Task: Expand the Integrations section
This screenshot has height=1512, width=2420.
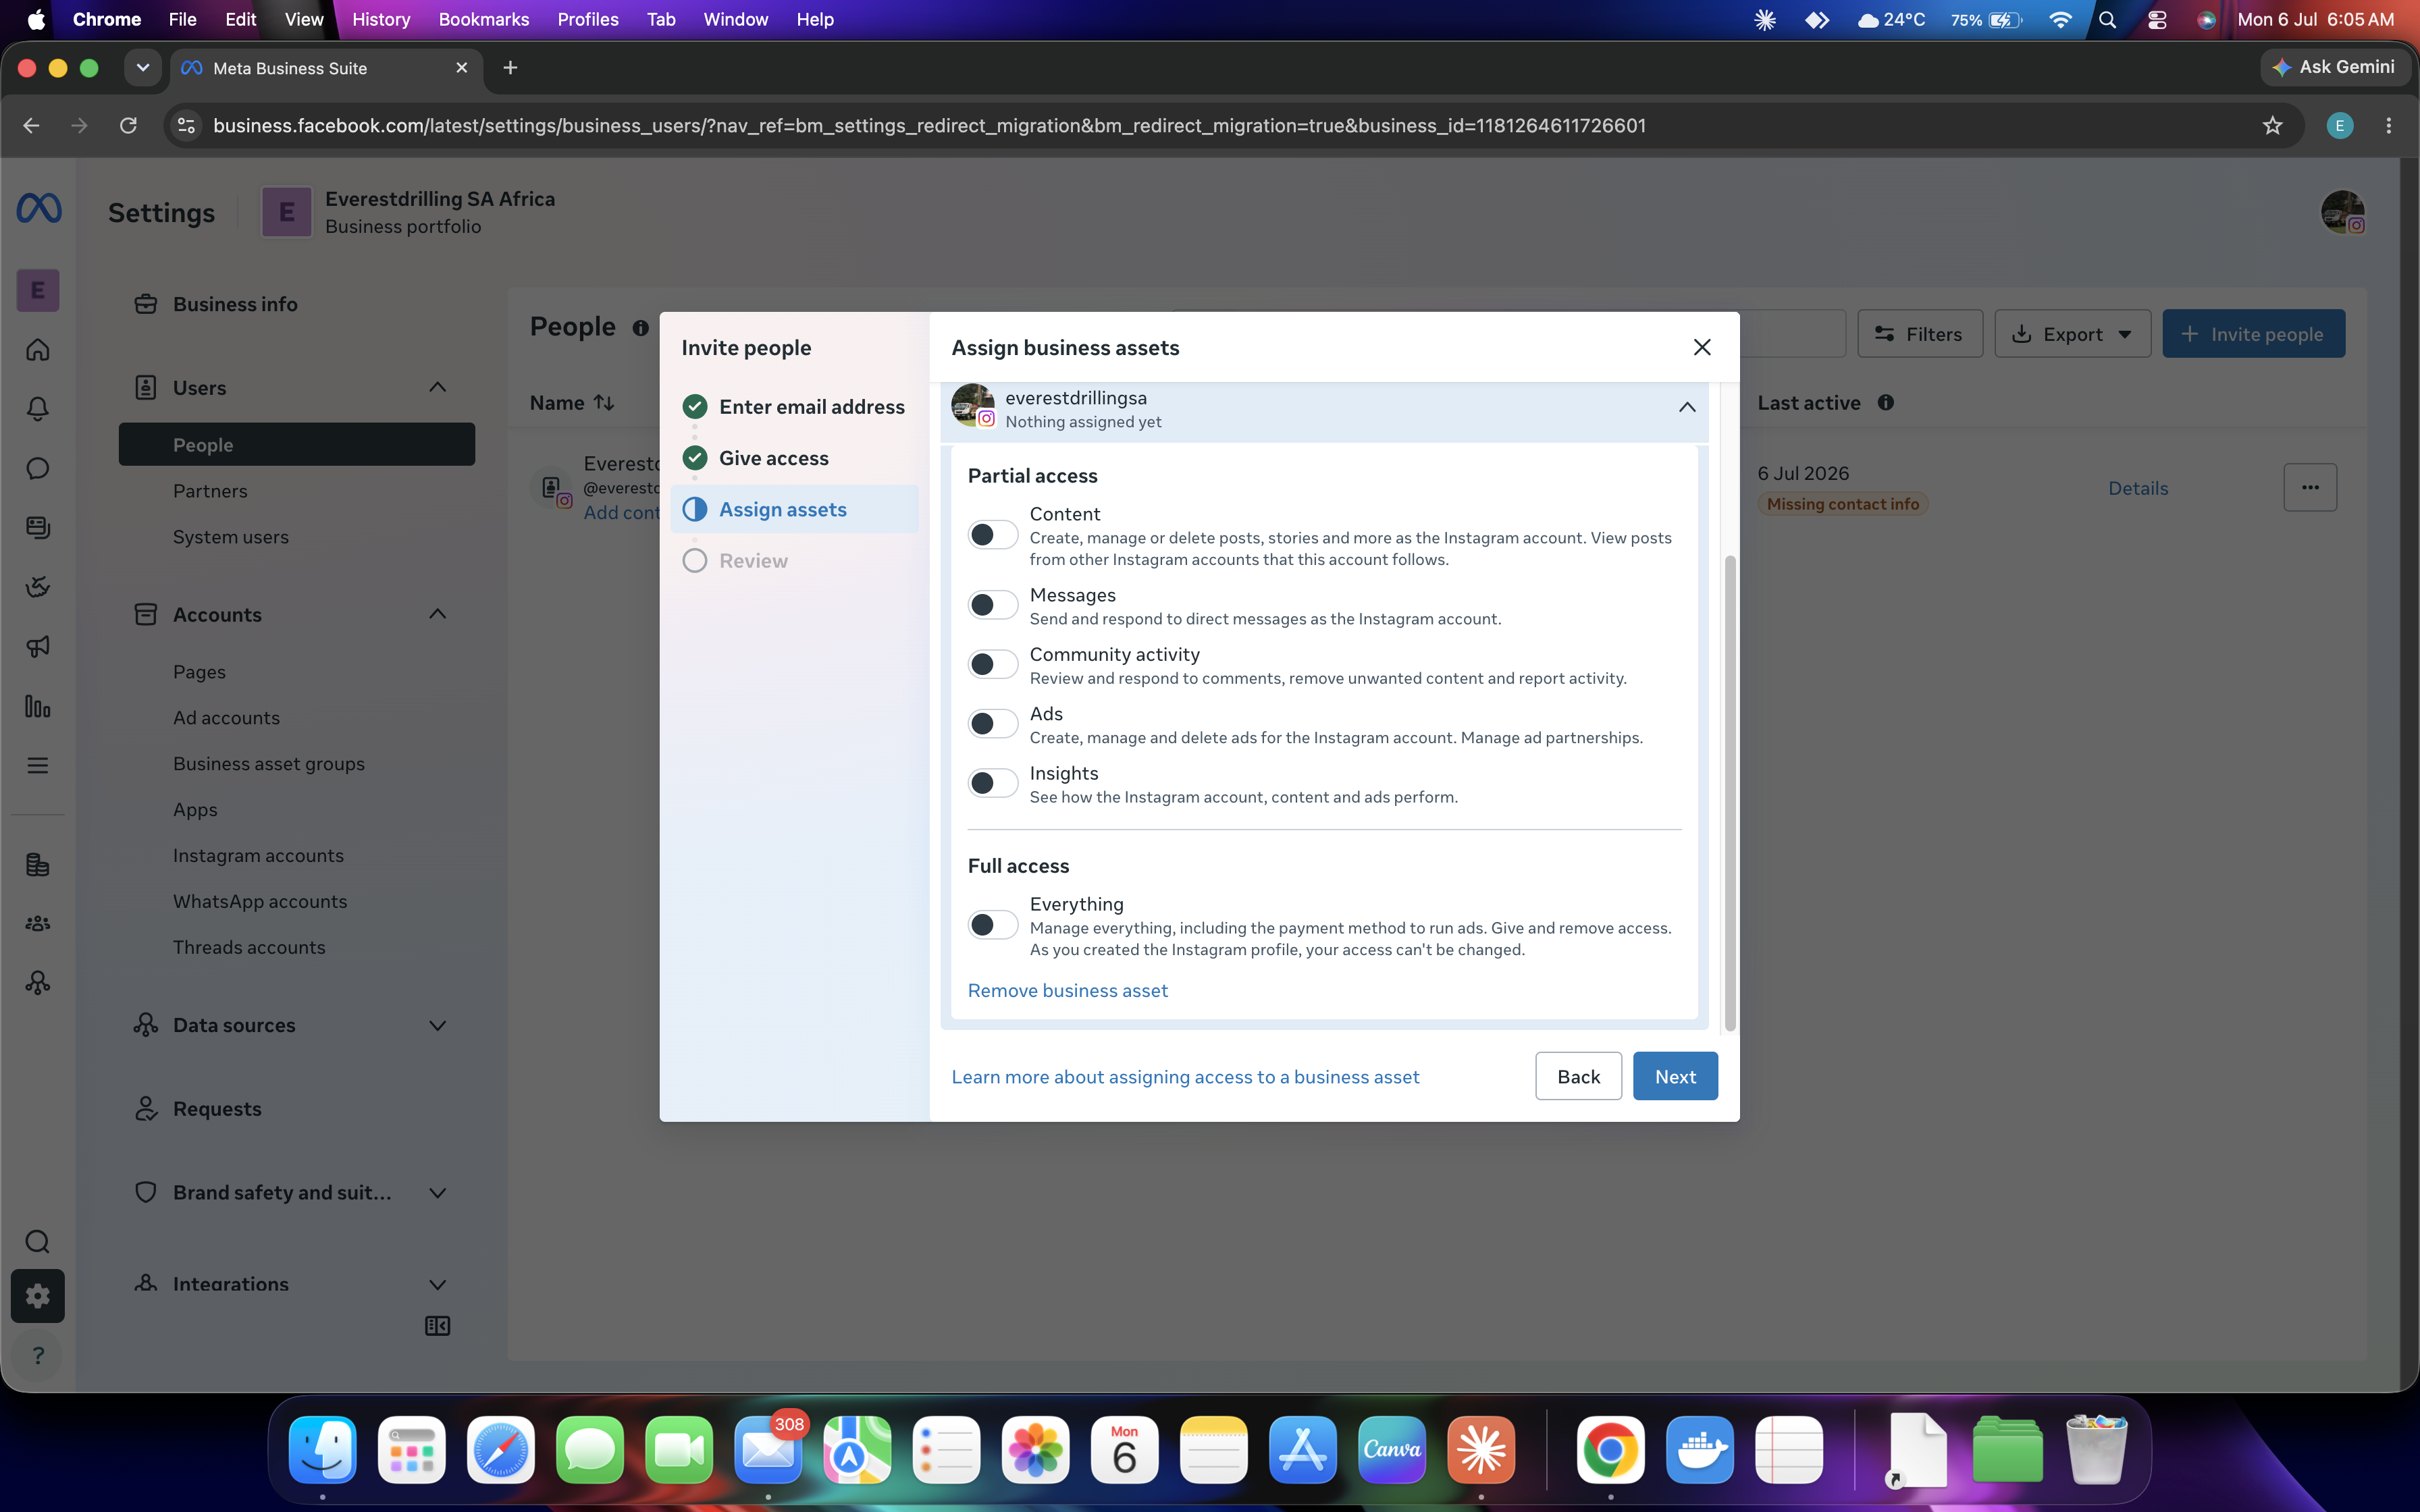Action: (x=437, y=1284)
